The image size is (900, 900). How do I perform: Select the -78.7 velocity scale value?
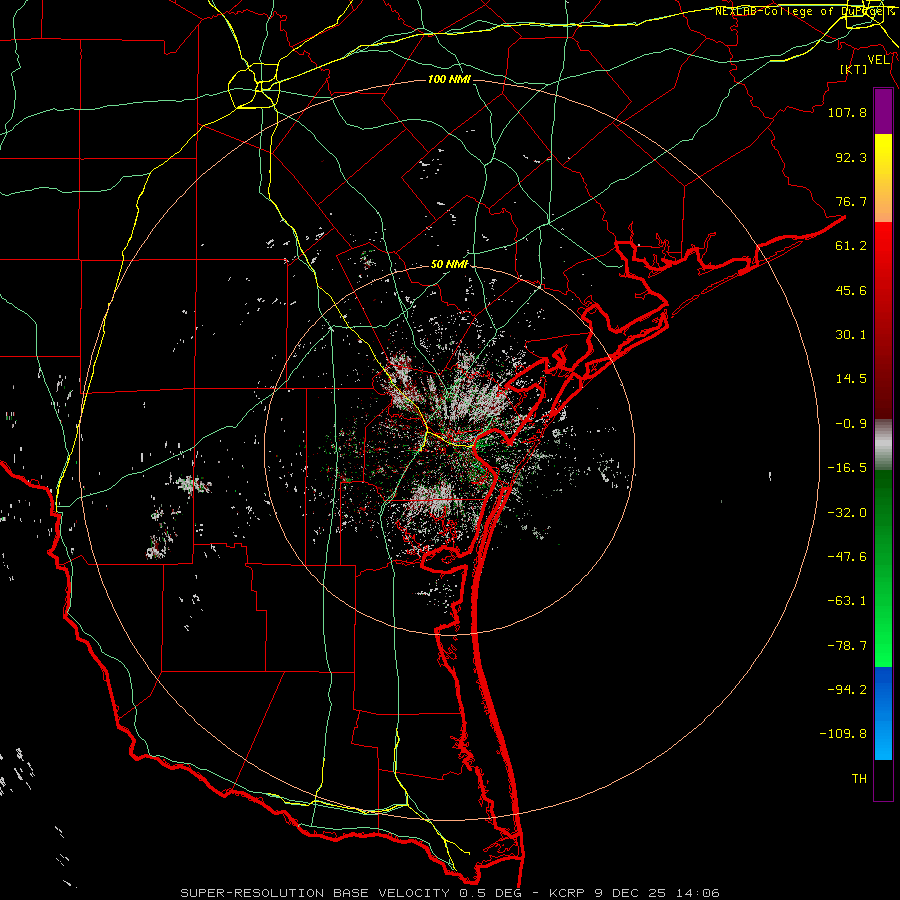pos(847,646)
